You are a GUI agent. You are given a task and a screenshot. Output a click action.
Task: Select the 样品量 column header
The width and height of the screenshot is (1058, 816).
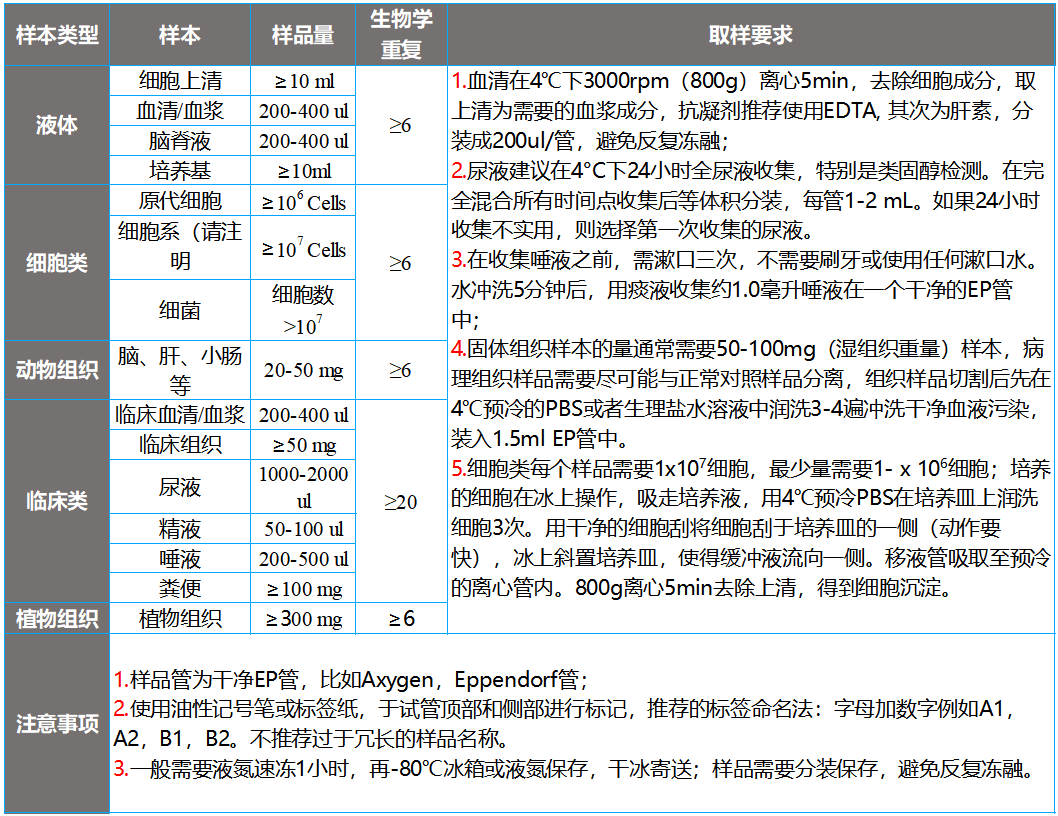tap(303, 35)
